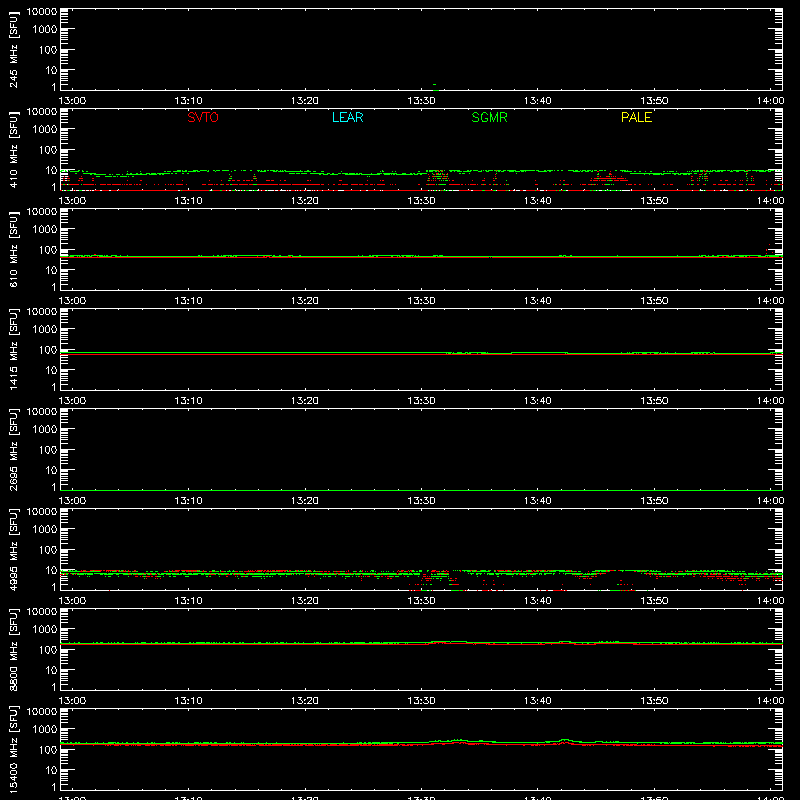This screenshot has height=800, width=800.
Task: Select the 245 MHz [SFU] axis title
Action: [x=13, y=49]
